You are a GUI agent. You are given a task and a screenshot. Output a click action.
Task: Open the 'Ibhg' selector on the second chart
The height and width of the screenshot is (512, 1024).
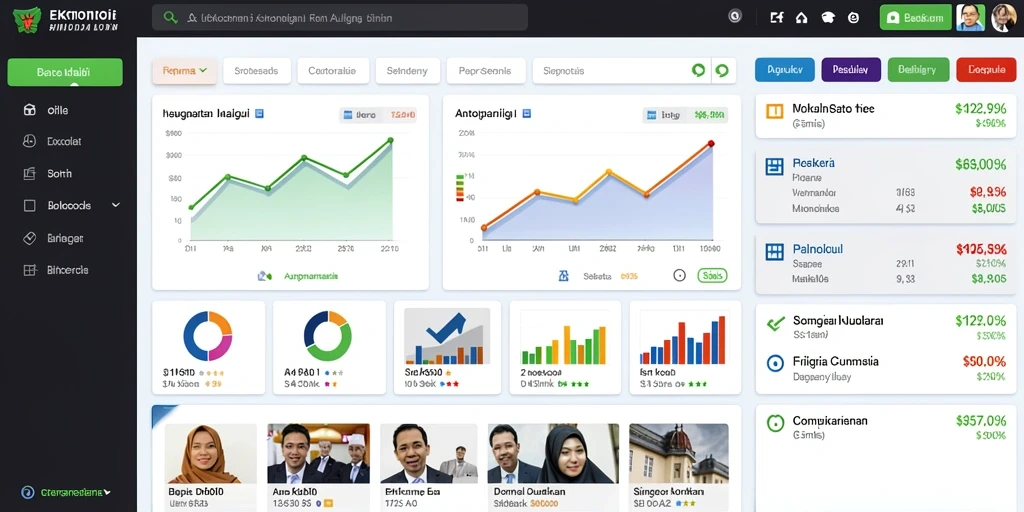[x=684, y=115]
